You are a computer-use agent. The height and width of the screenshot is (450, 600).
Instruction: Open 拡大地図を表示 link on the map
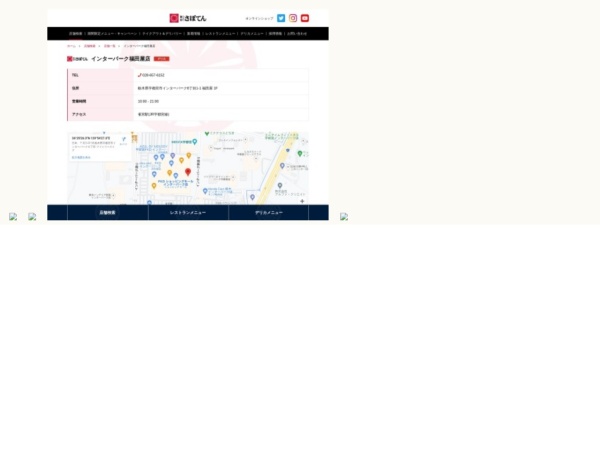(81, 157)
